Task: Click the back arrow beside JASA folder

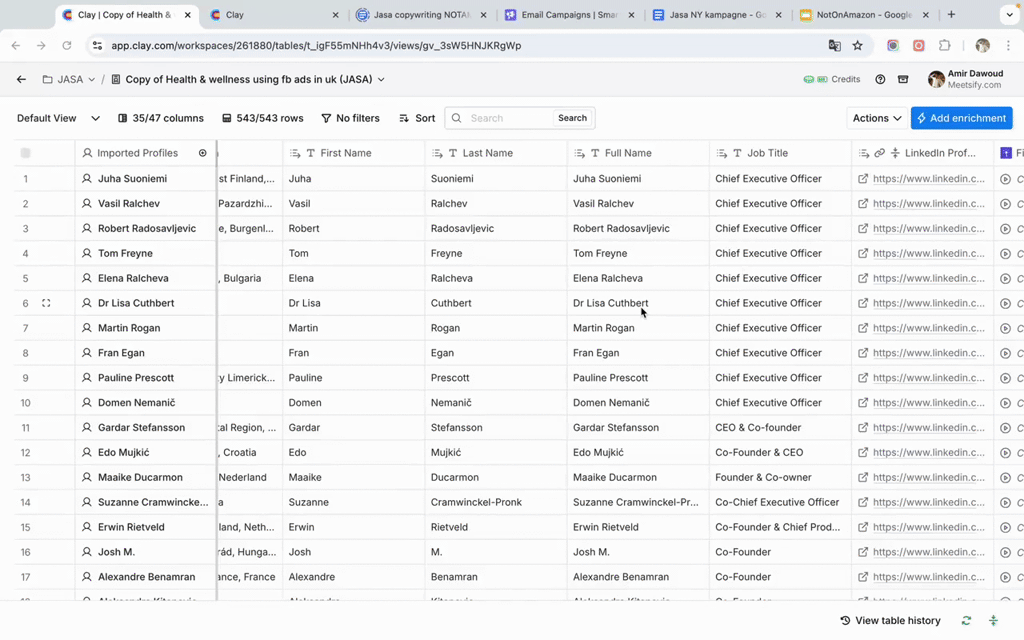Action: coord(21,79)
